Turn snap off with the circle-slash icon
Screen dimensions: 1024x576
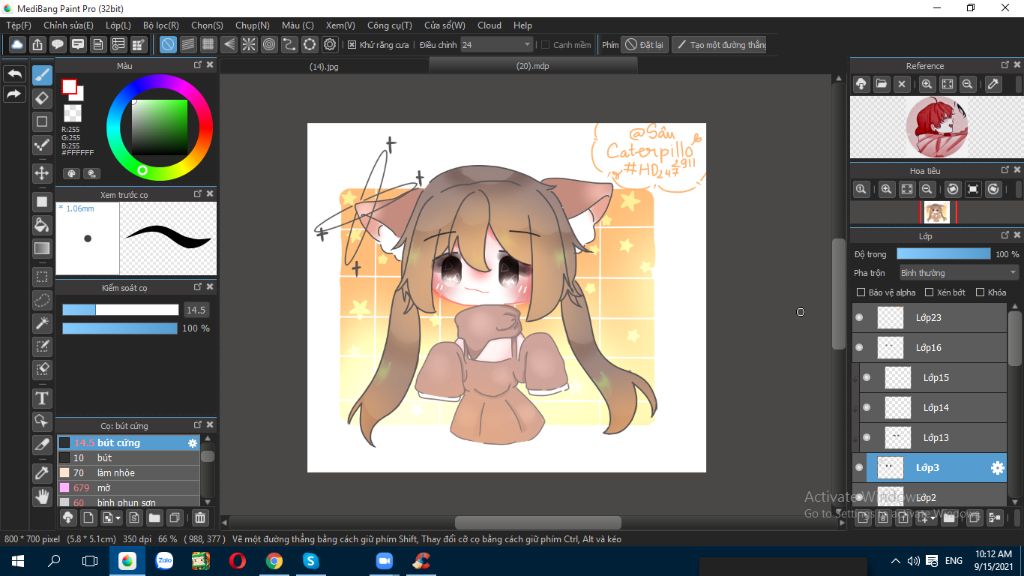click(168, 44)
